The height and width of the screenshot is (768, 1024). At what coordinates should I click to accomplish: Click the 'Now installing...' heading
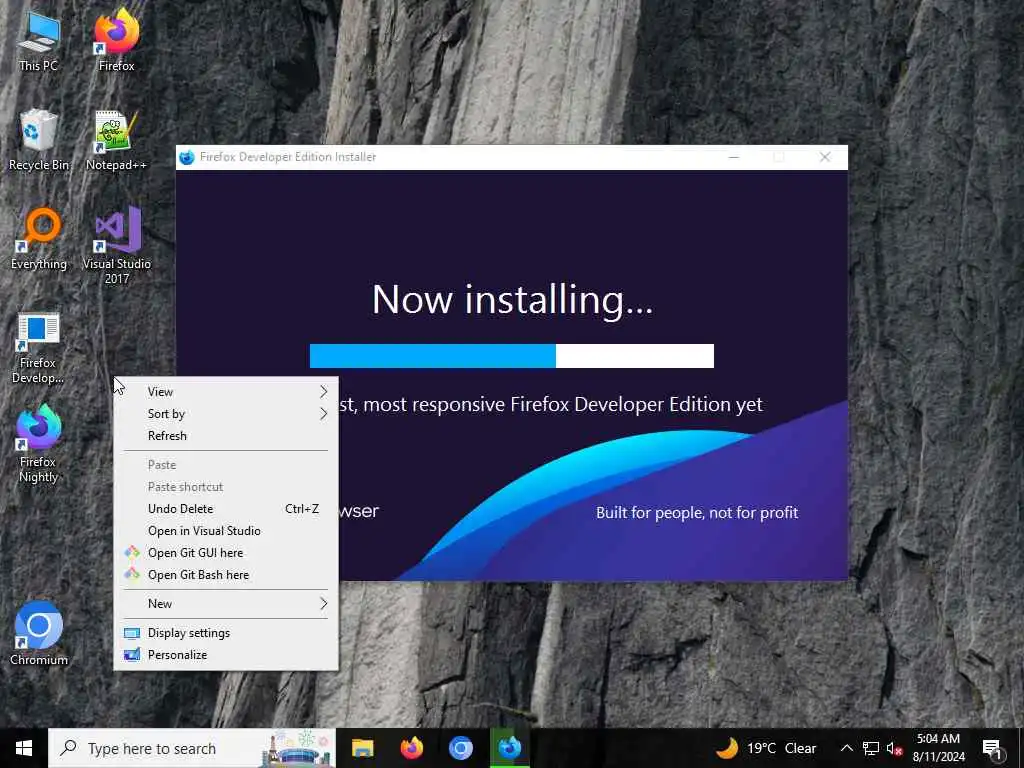(x=512, y=300)
